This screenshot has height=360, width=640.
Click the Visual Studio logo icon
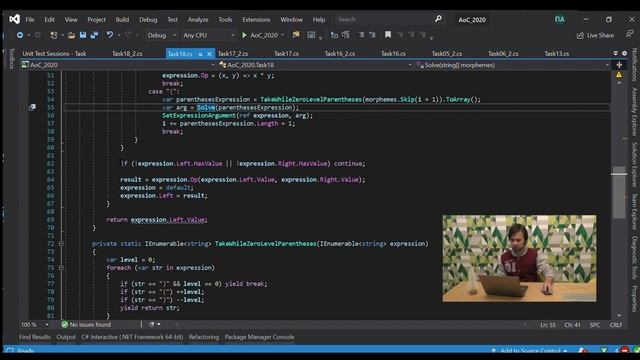[x=14, y=19]
